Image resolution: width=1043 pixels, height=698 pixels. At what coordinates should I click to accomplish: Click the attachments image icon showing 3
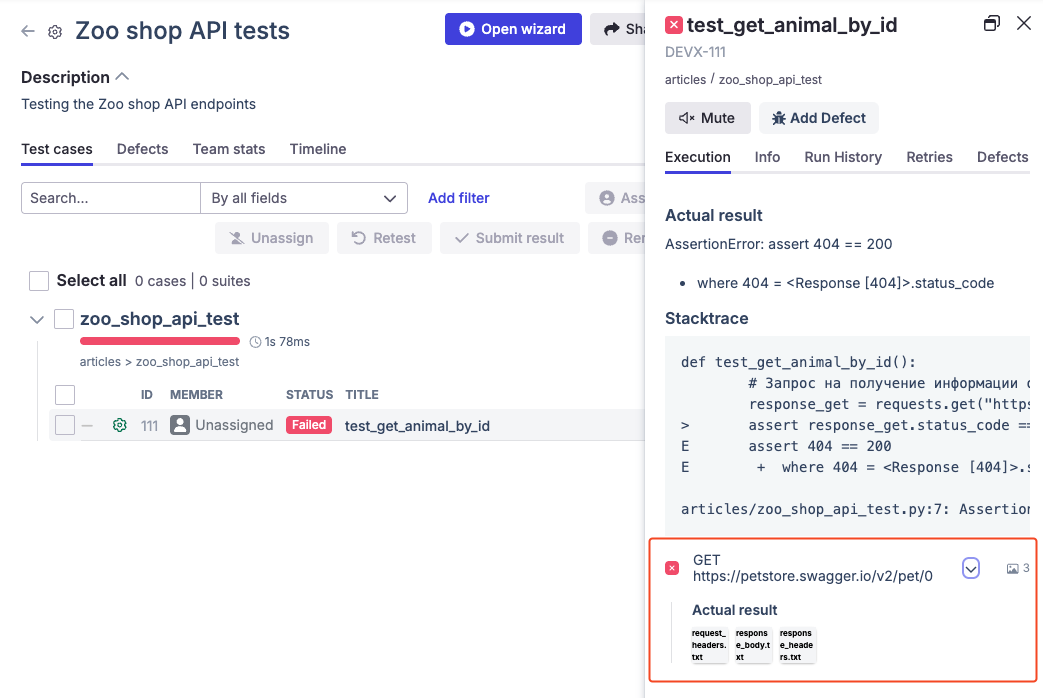point(1013,568)
